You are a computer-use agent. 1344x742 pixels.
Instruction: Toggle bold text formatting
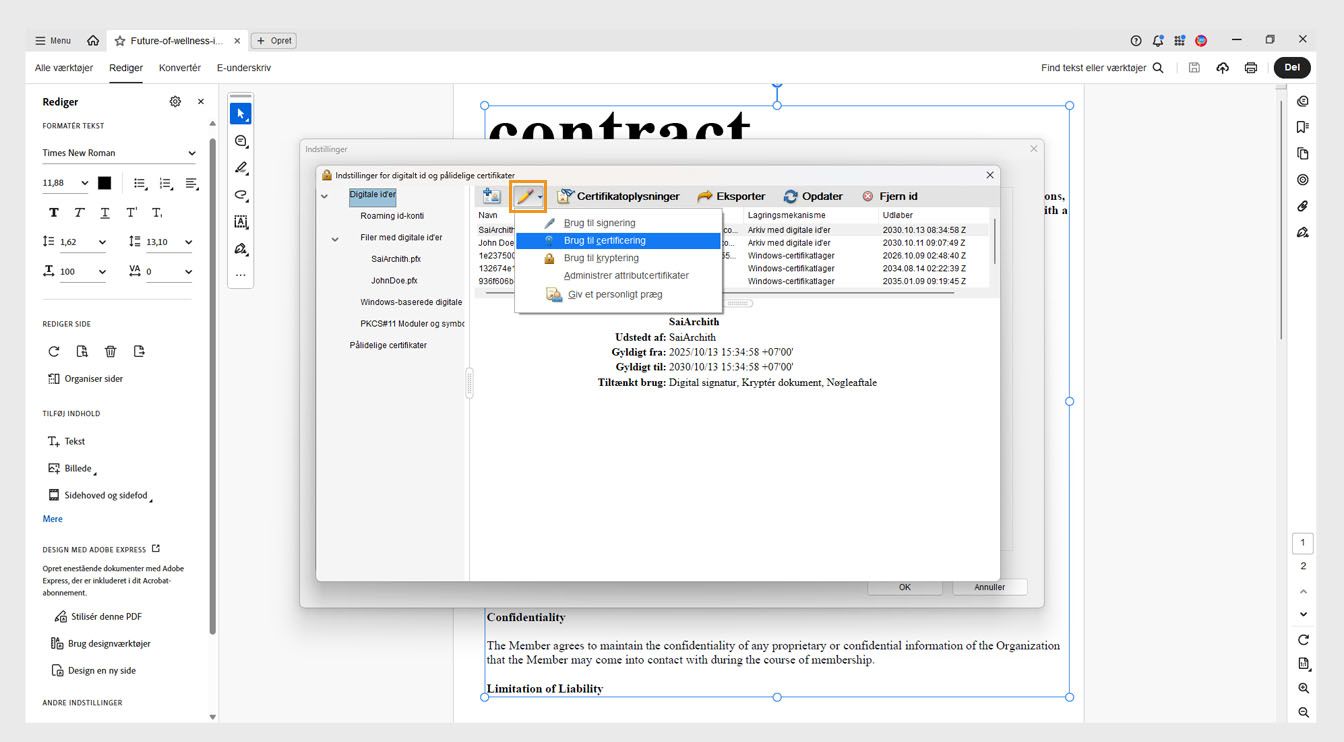coord(54,213)
